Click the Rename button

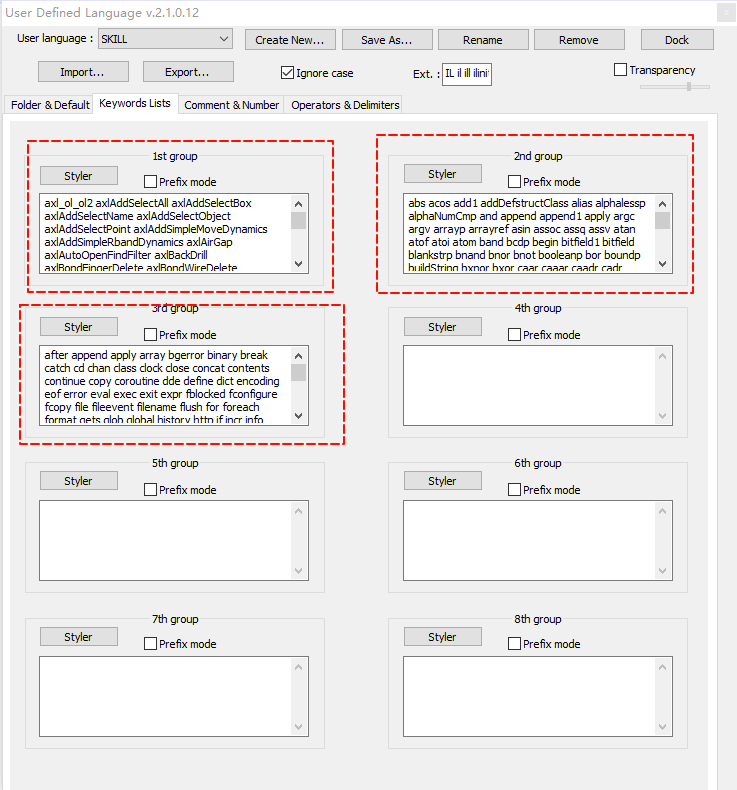483,40
